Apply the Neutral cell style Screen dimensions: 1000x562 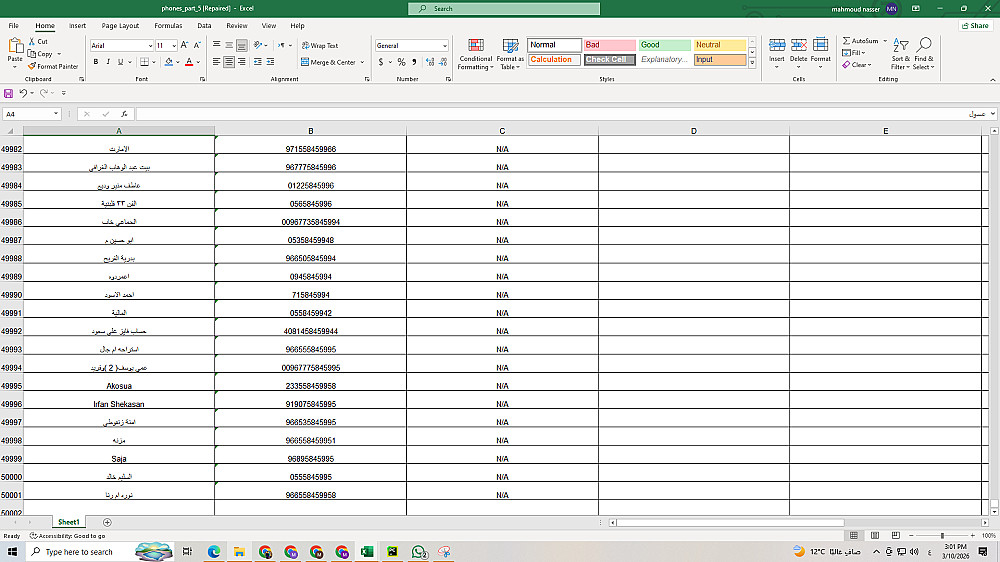coord(720,45)
